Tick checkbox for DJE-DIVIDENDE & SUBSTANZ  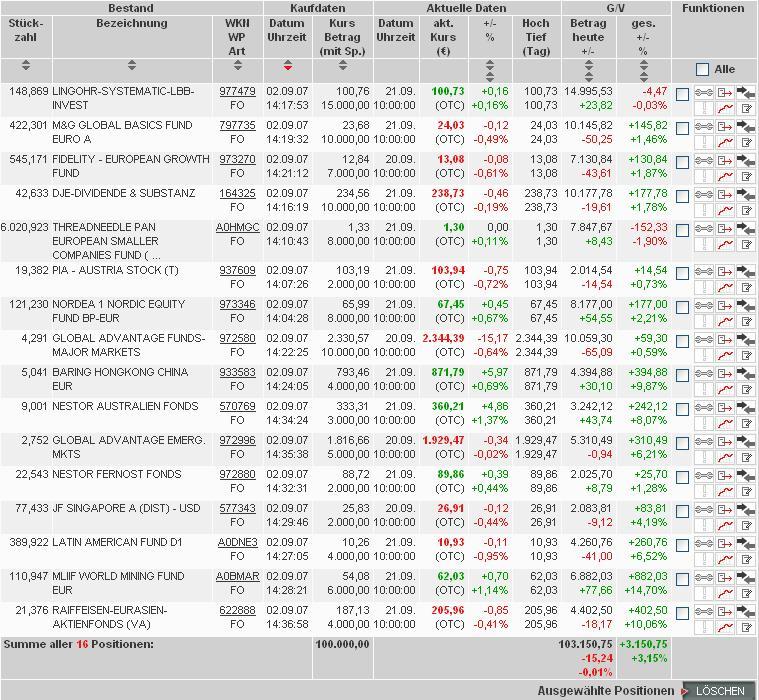[x=682, y=196]
